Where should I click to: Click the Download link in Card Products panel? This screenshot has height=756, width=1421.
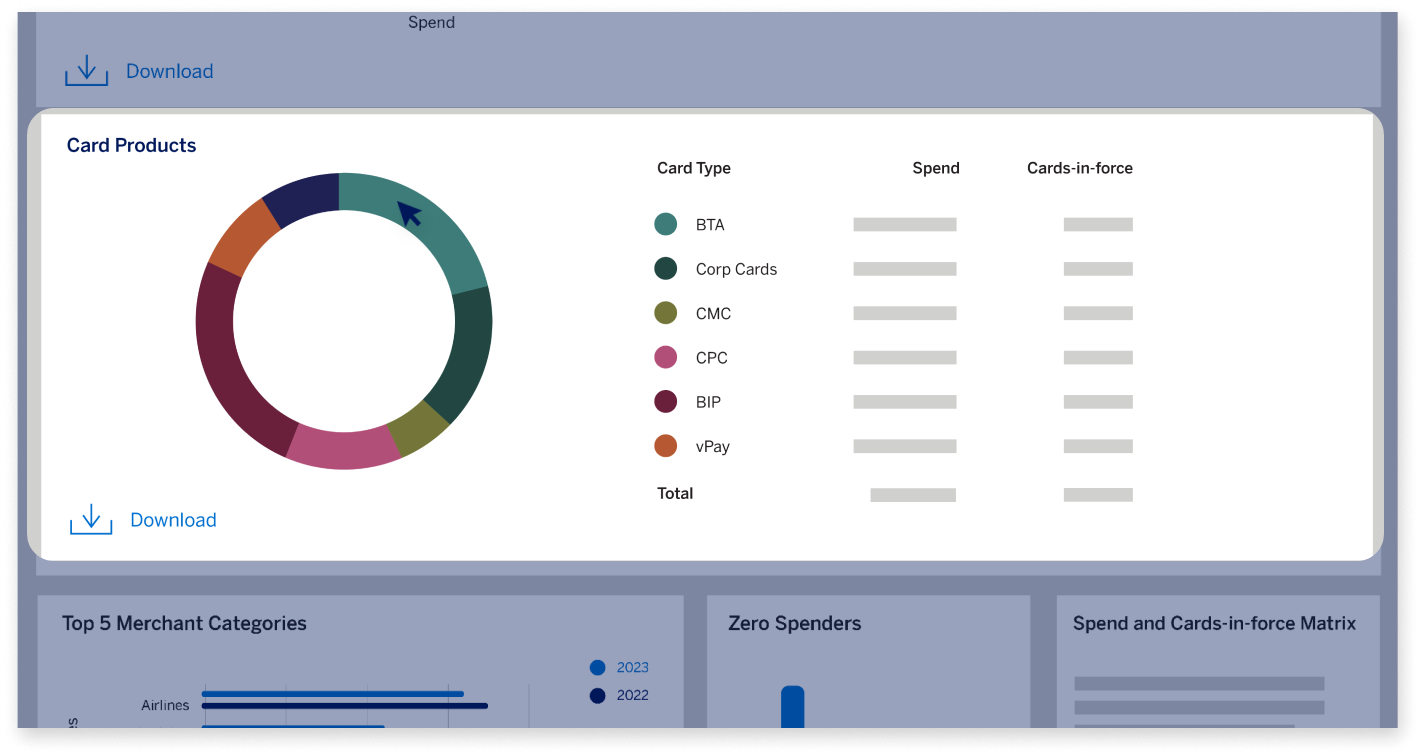coord(172,519)
